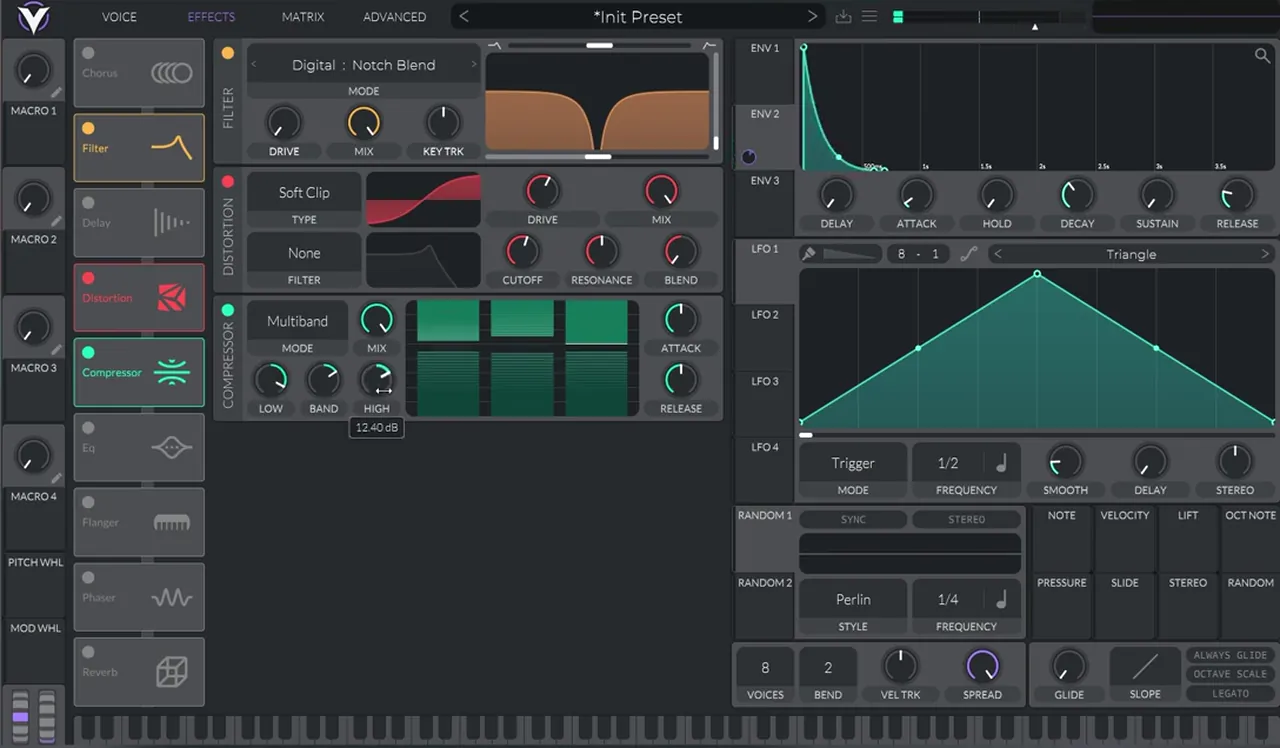Open the Digital : Notch Blend mode selector
The image size is (1280, 748).
tap(363, 65)
